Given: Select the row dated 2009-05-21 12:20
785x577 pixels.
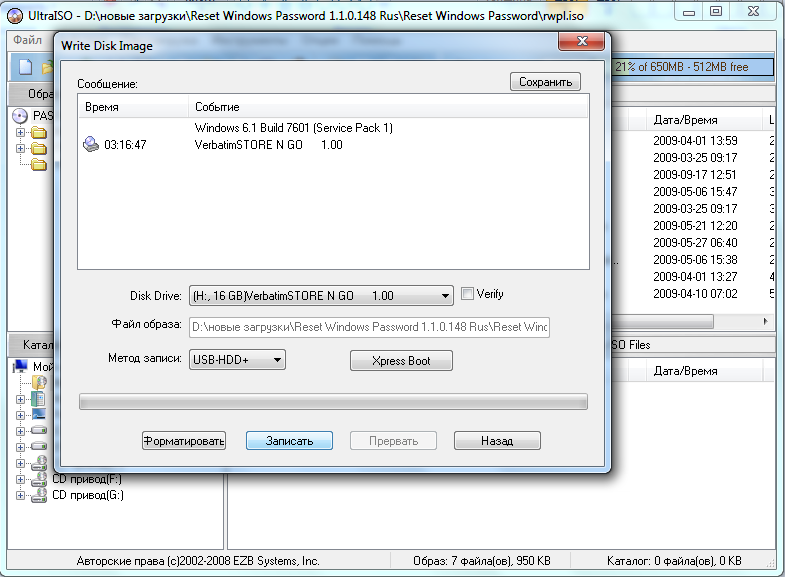Looking at the screenshot, I should pos(695,226).
